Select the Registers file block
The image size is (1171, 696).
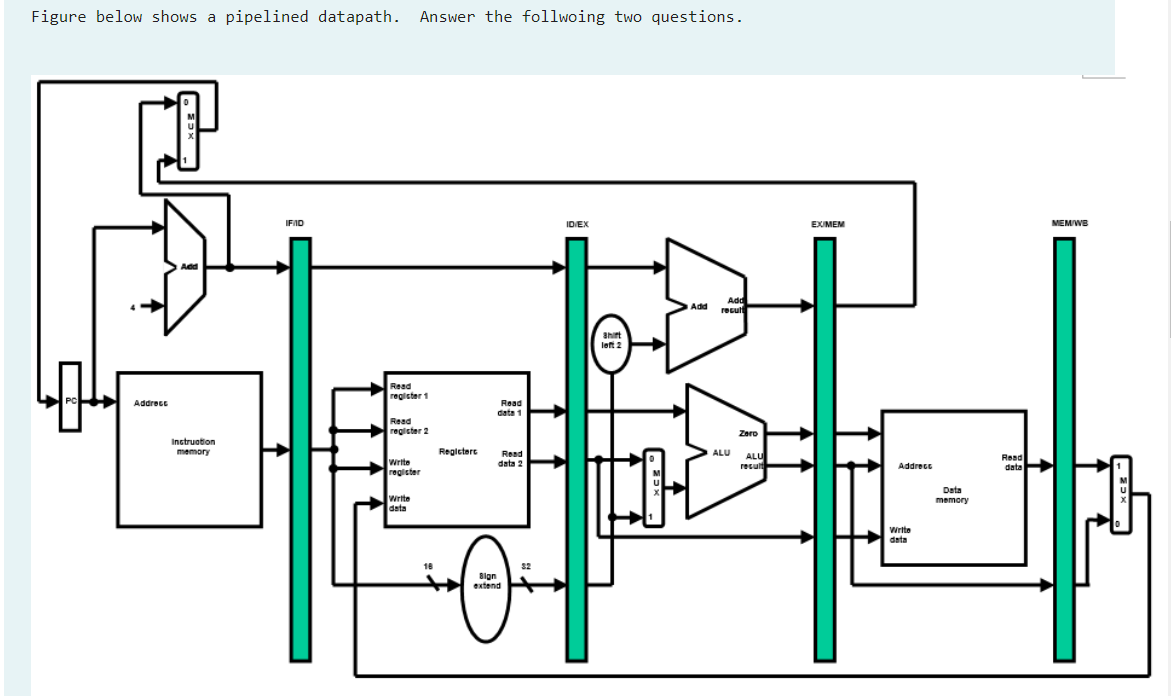click(455, 450)
